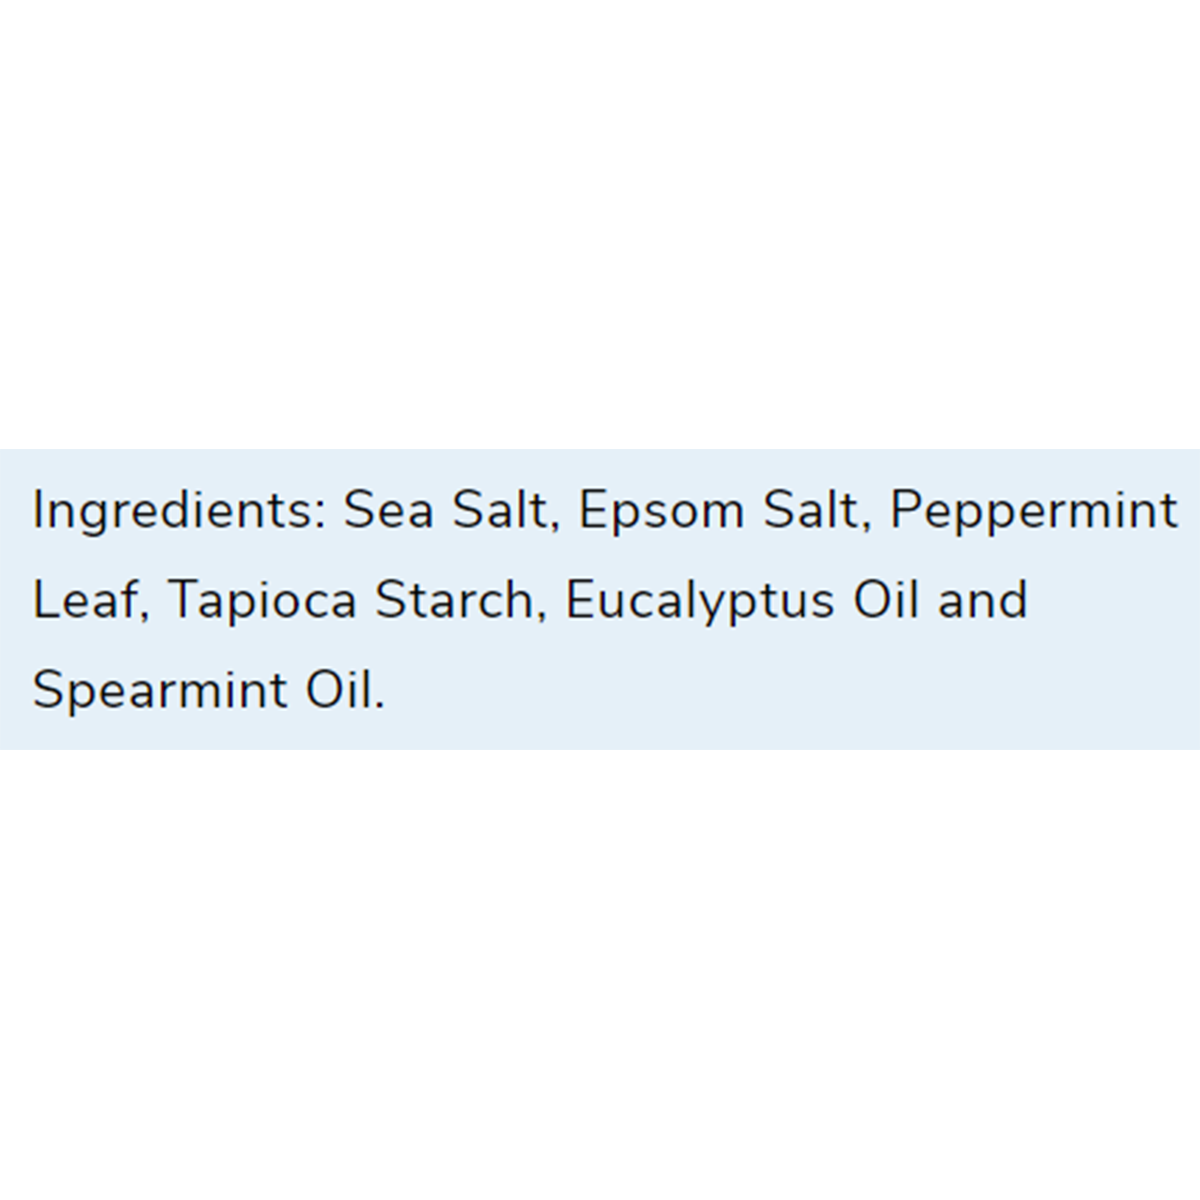Click "Oil" following "Eucalyptus"
1200x1200 pixels.
[886, 600]
